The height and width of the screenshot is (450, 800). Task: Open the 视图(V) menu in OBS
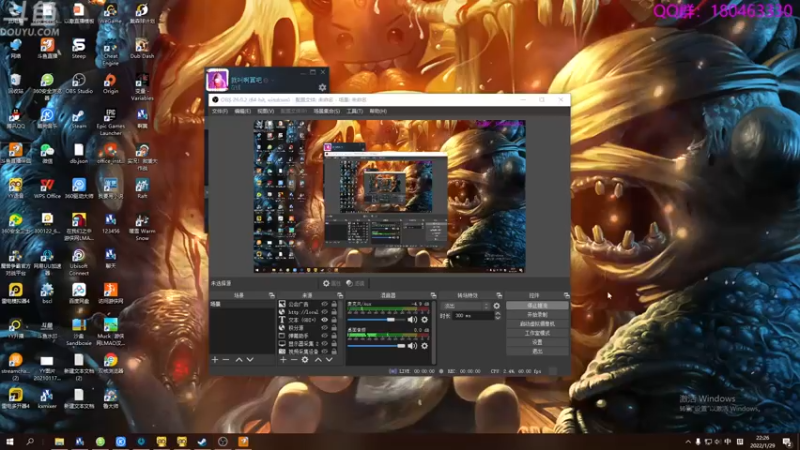(x=265, y=111)
